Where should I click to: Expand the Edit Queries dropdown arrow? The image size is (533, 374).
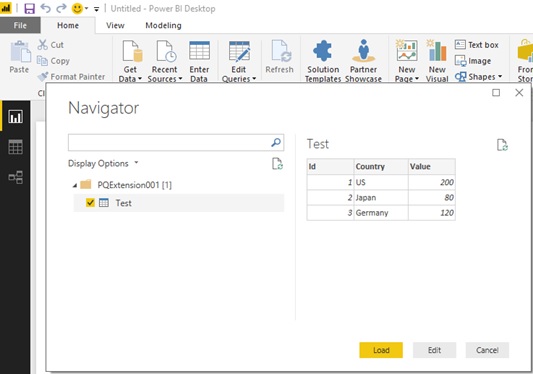click(x=254, y=79)
